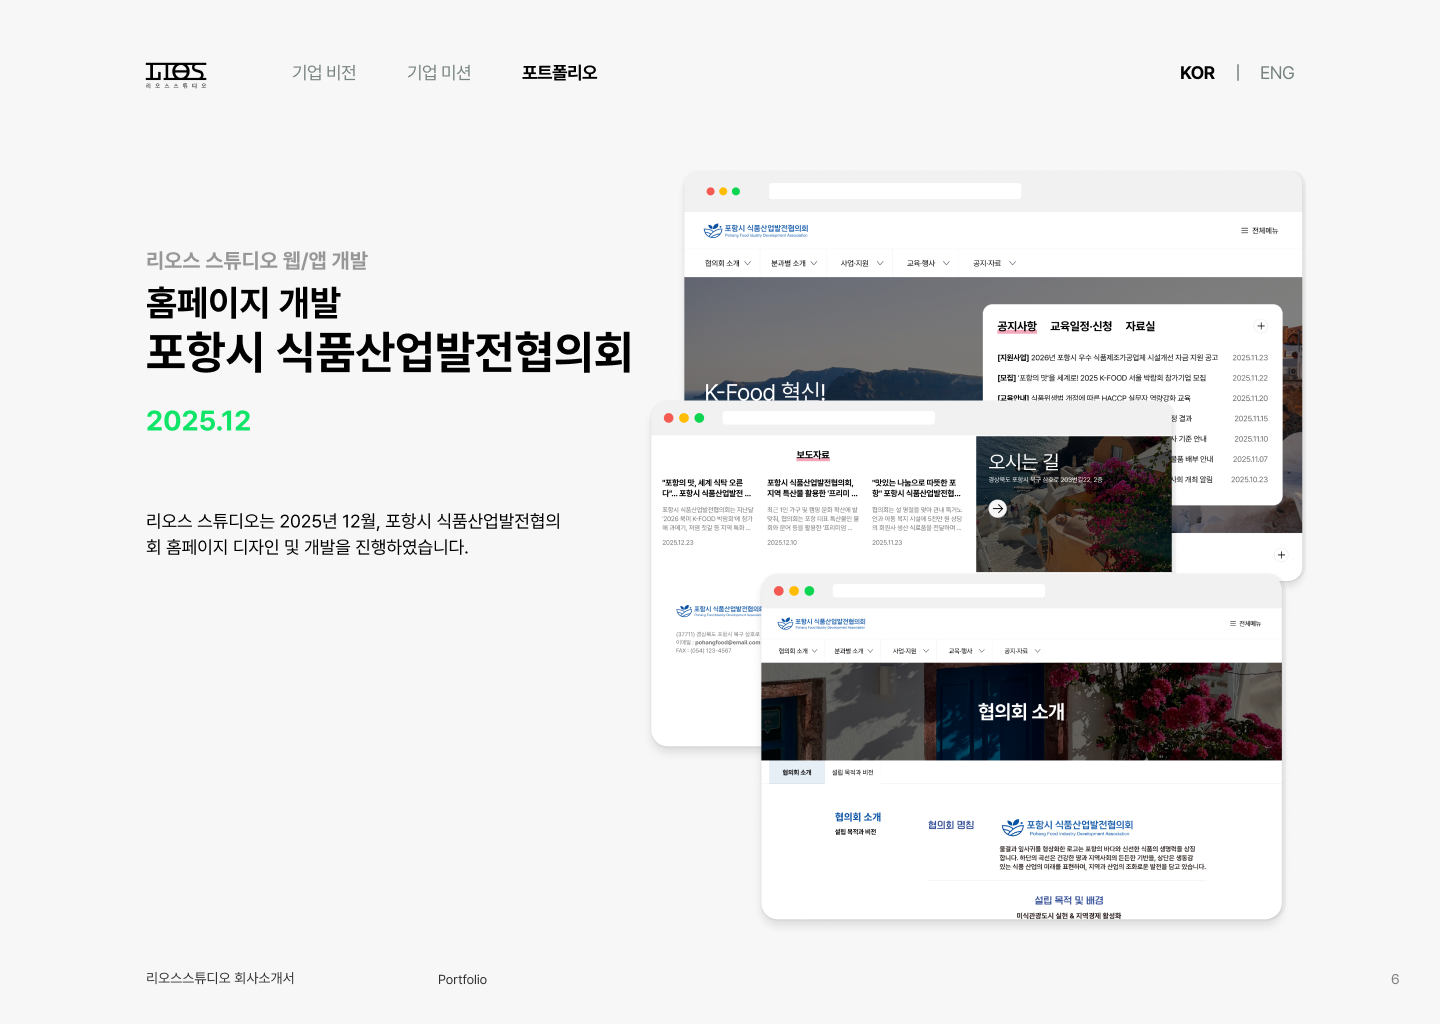1440x1024 pixels.
Task: Open 전체메뉴 hamburger in top browser window
Action: click(x=1259, y=231)
